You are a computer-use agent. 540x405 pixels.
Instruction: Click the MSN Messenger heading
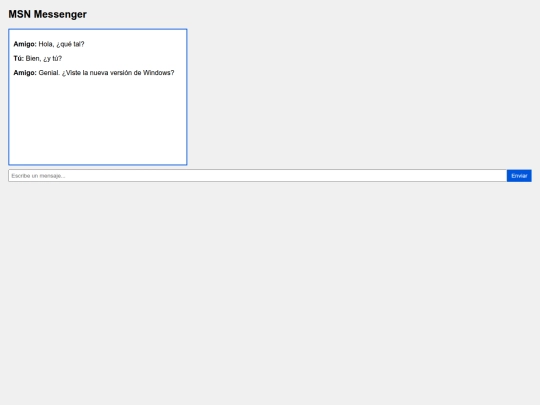48,14
